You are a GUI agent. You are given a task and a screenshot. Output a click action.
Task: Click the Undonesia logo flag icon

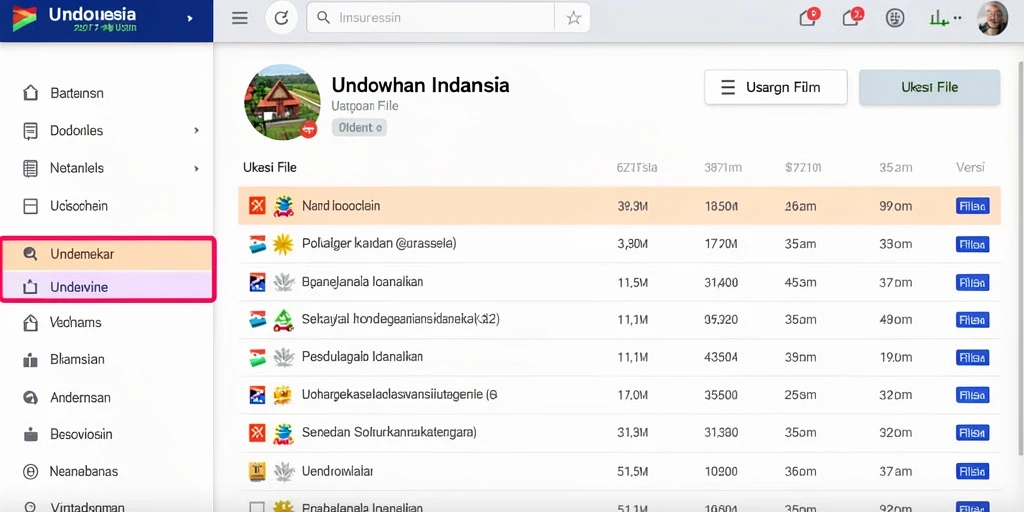coord(25,18)
